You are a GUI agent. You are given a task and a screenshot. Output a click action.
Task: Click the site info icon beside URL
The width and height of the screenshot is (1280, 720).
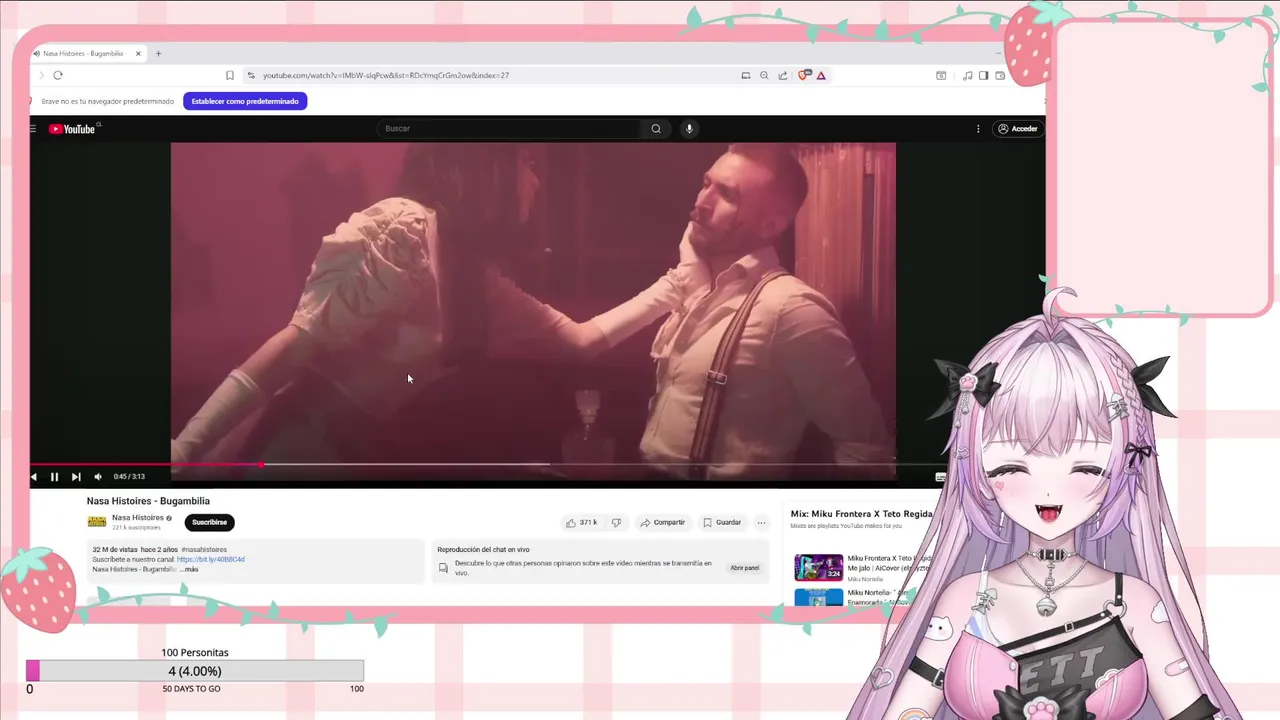251,75
